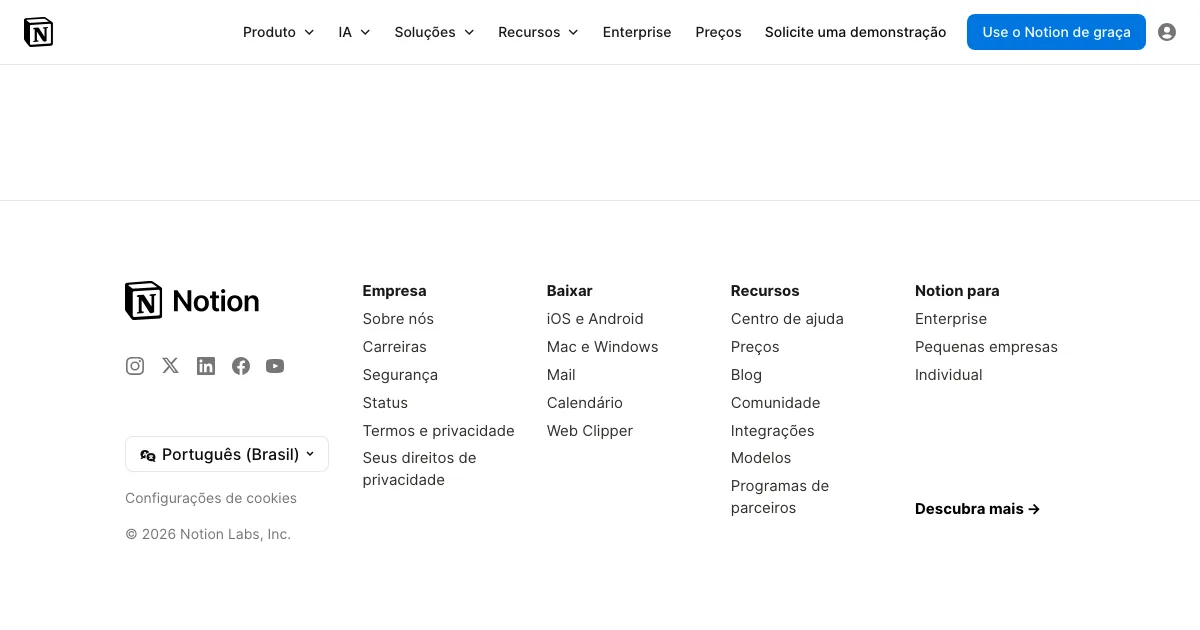This screenshot has height=630, width=1200.
Task: Go to Enterprise in the top navigation
Action: pyautogui.click(x=637, y=32)
